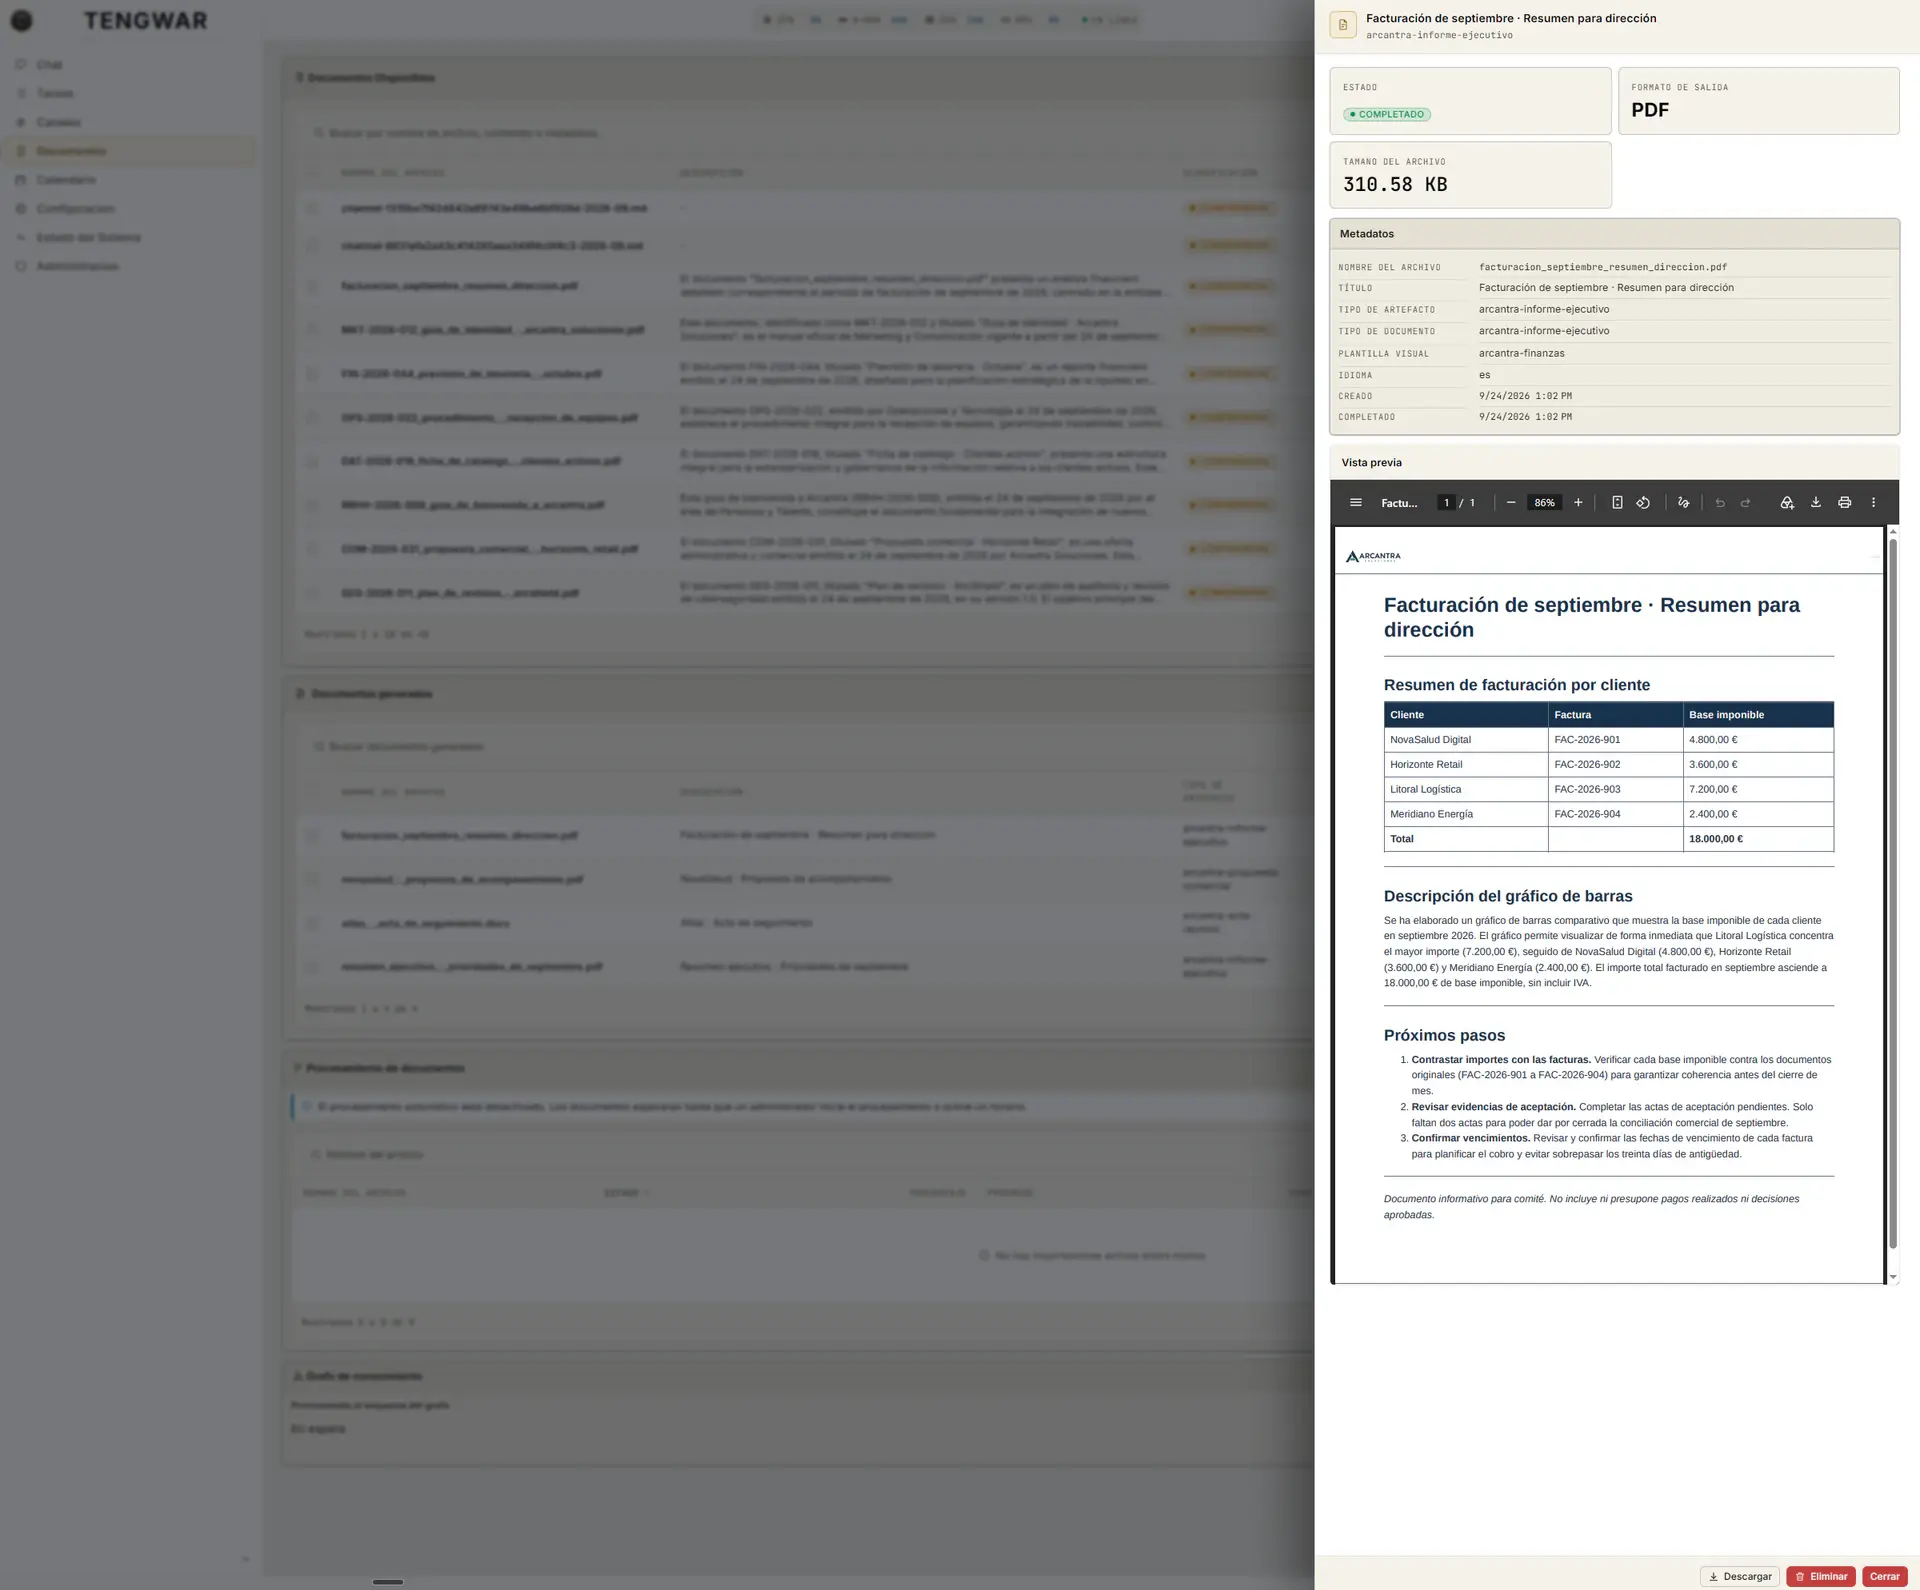Image resolution: width=1920 pixels, height=1590 pixels.
Task: Toggle fit-to-page in PDF viewer
Action: [x=1617, y=503]
